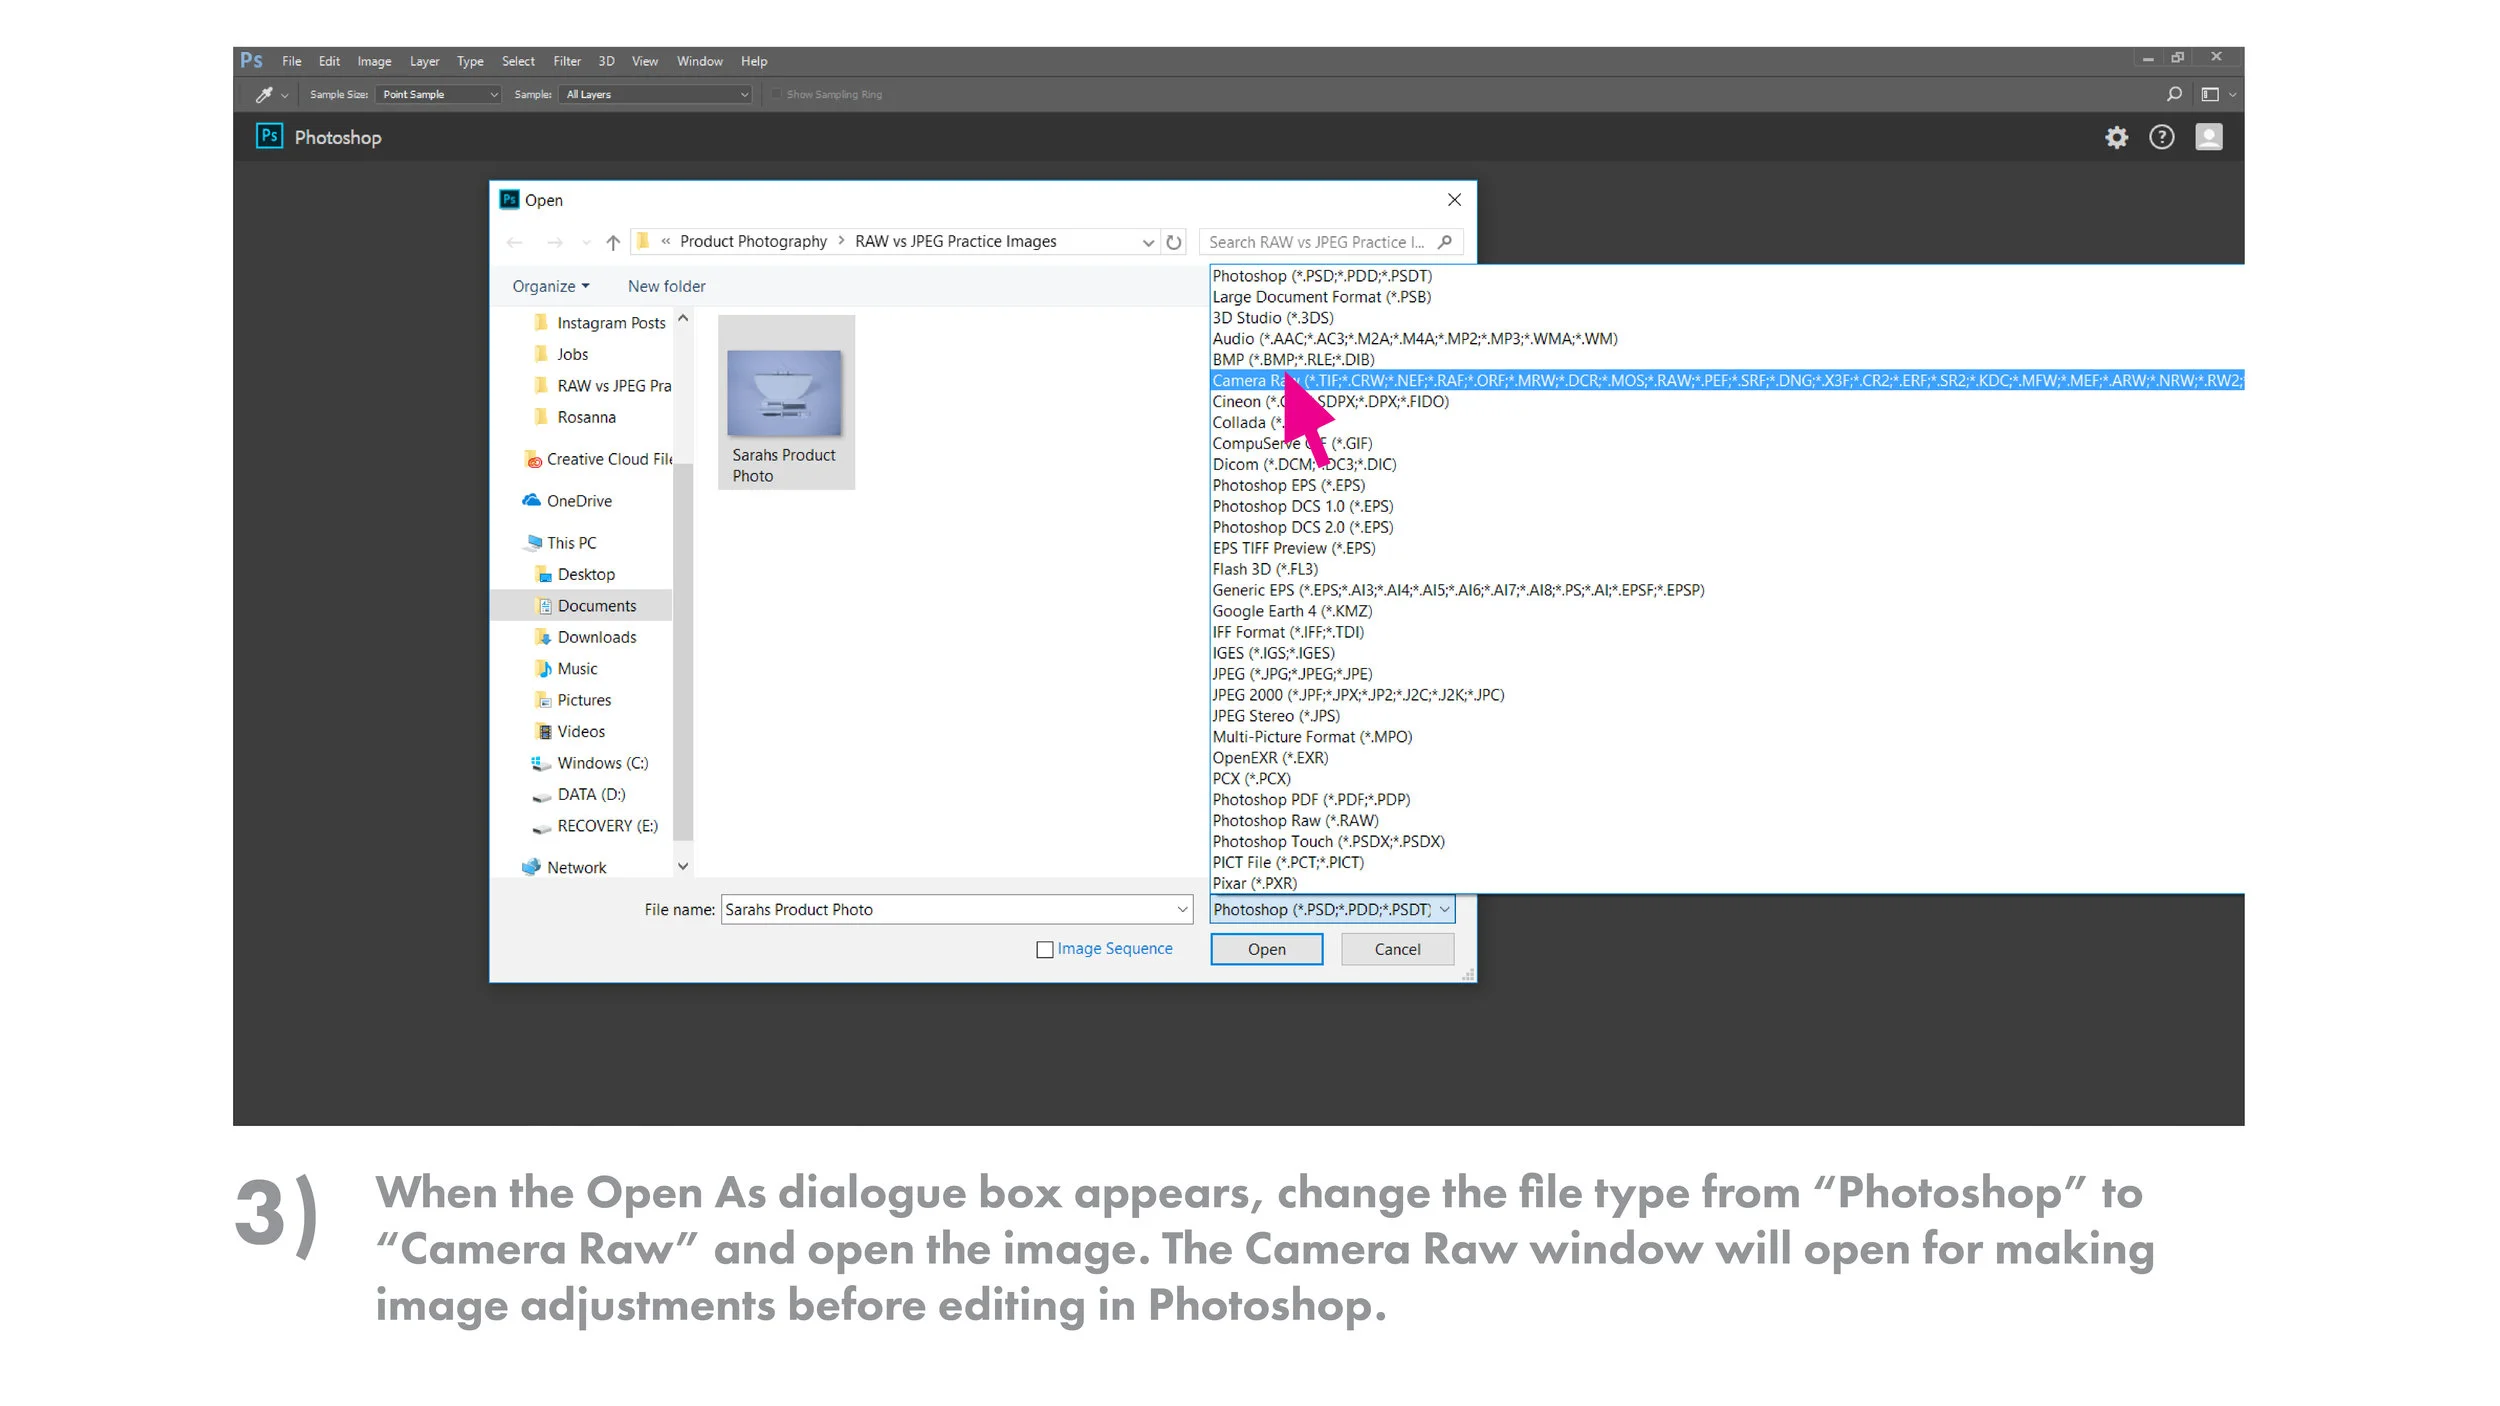Toggle the Show Sampling Ring checkbox
2500x1406 pixels.
click(776, 94)
